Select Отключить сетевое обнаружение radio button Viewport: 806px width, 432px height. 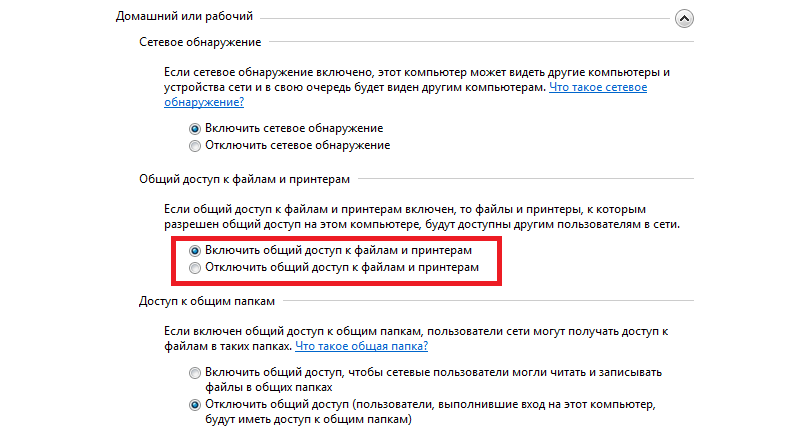195,146
